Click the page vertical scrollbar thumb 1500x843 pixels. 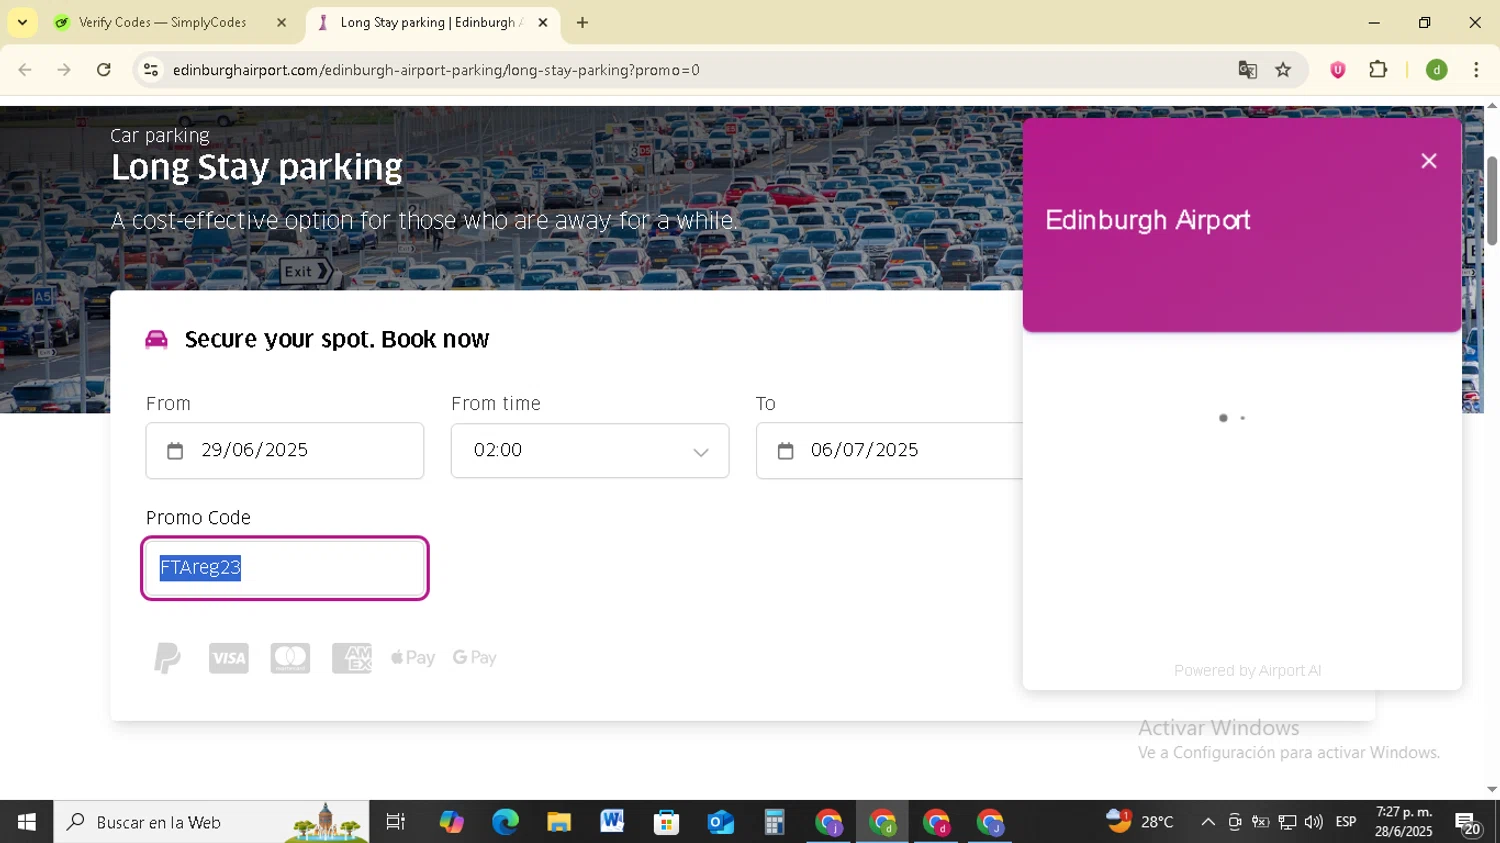[1491, 200]
